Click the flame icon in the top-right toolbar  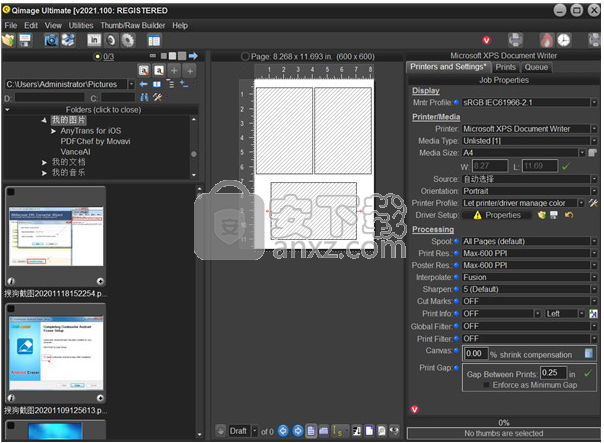tap(546, 40)
